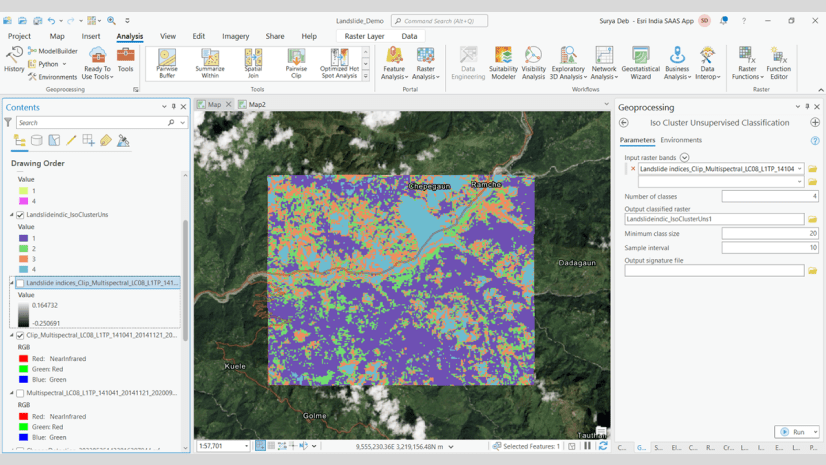
Task: Open Environments settings in ribbon
Action: pos(53,77)
